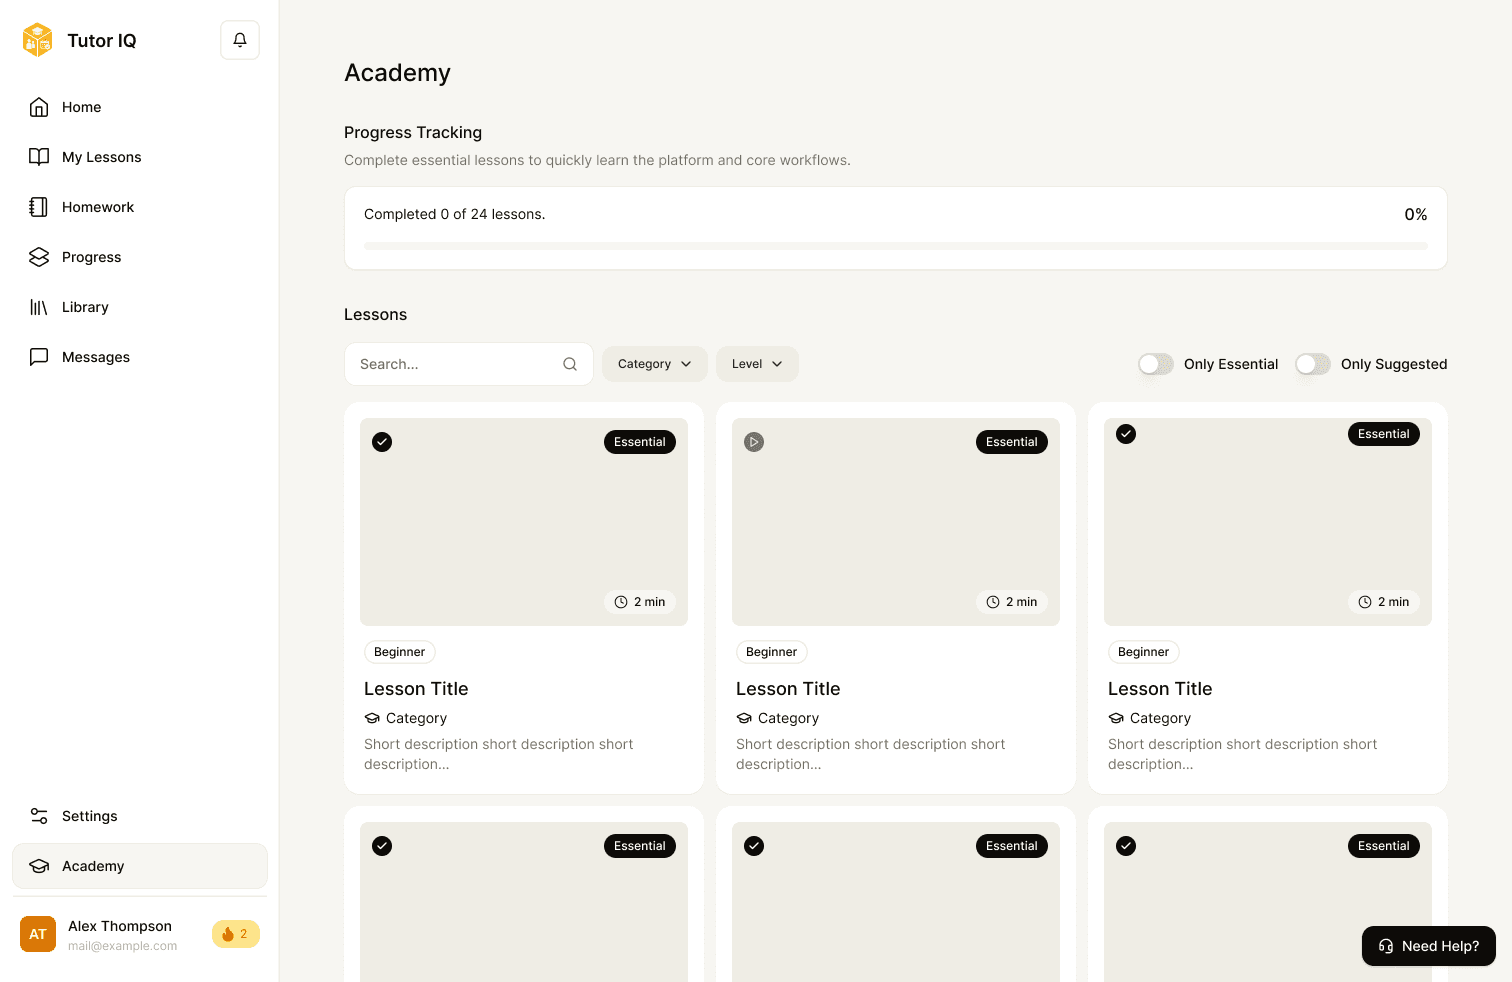Go to Home in the sidebar
Screen dimensions: 1512x982
point(140,107)
